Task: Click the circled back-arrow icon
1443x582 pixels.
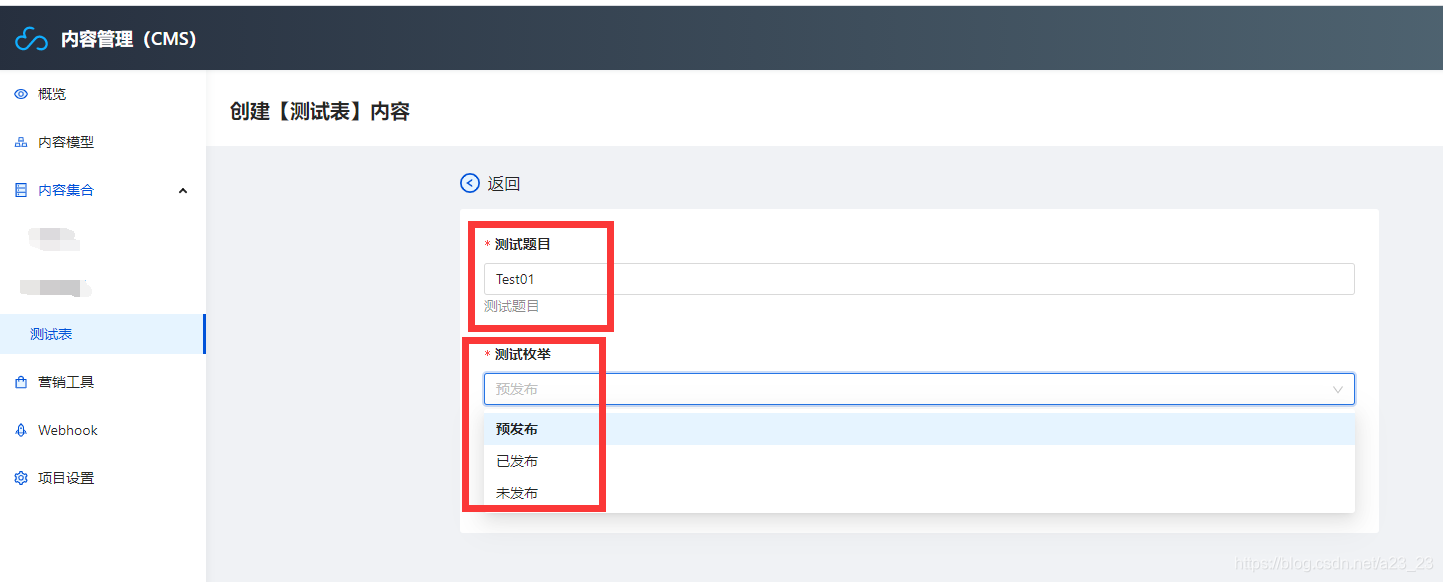Action: coord(470,183)
